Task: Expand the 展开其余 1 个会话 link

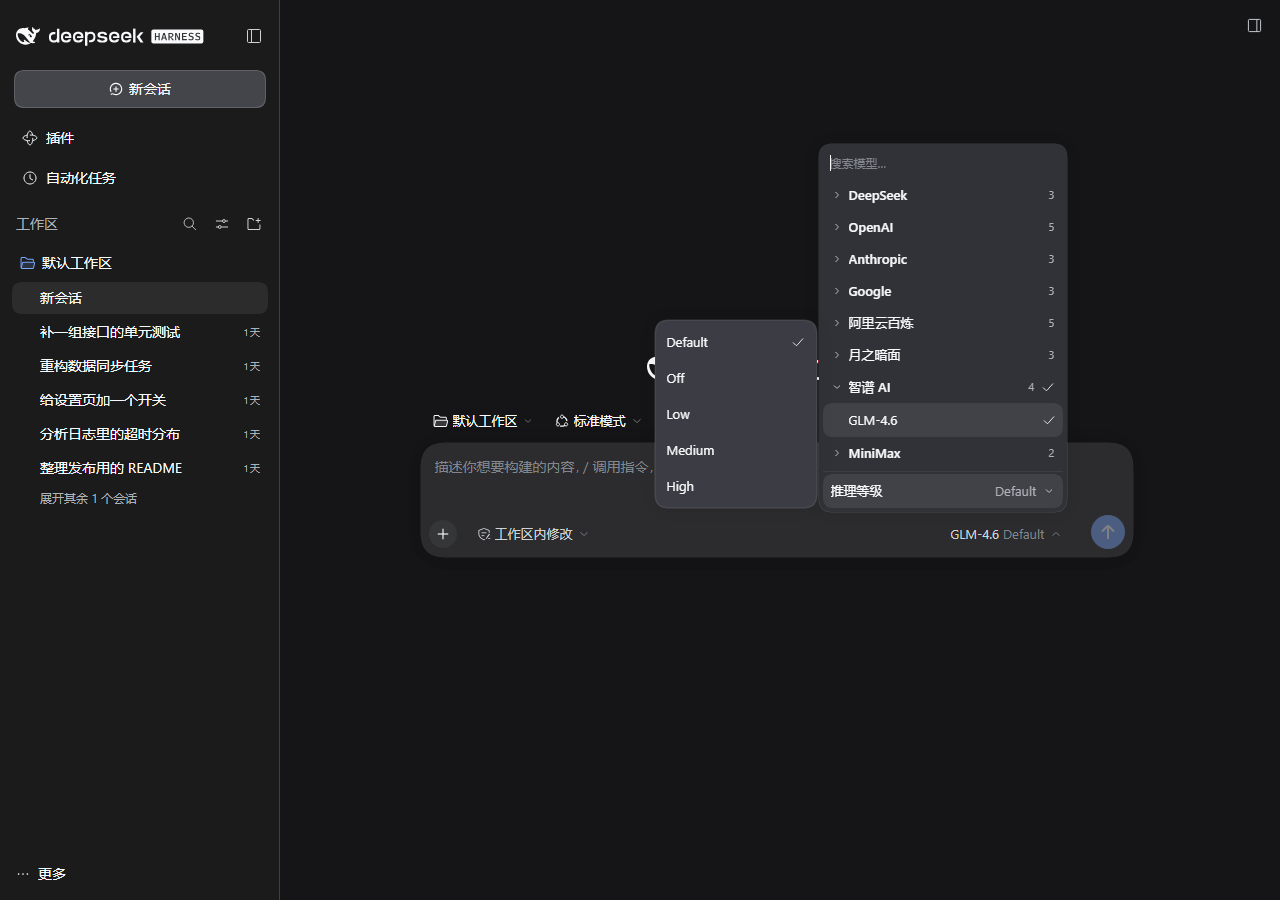Action: 88,498
